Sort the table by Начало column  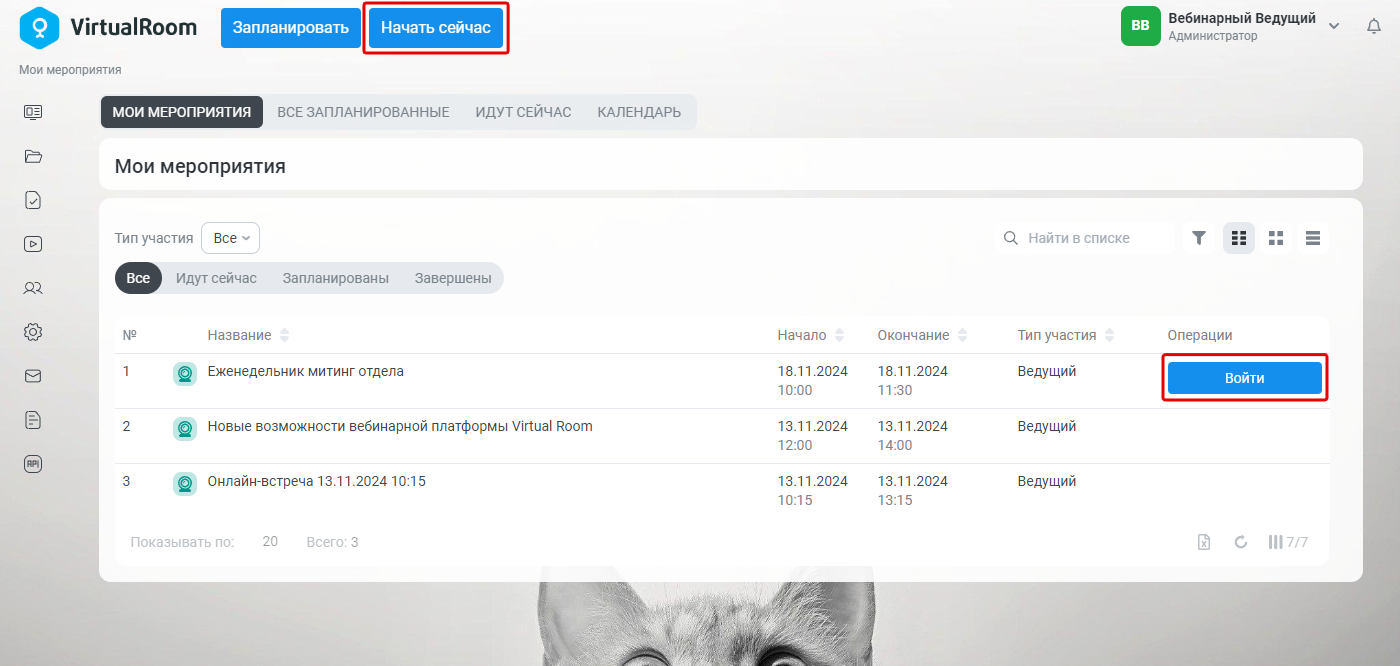click(x=811, y=335)
